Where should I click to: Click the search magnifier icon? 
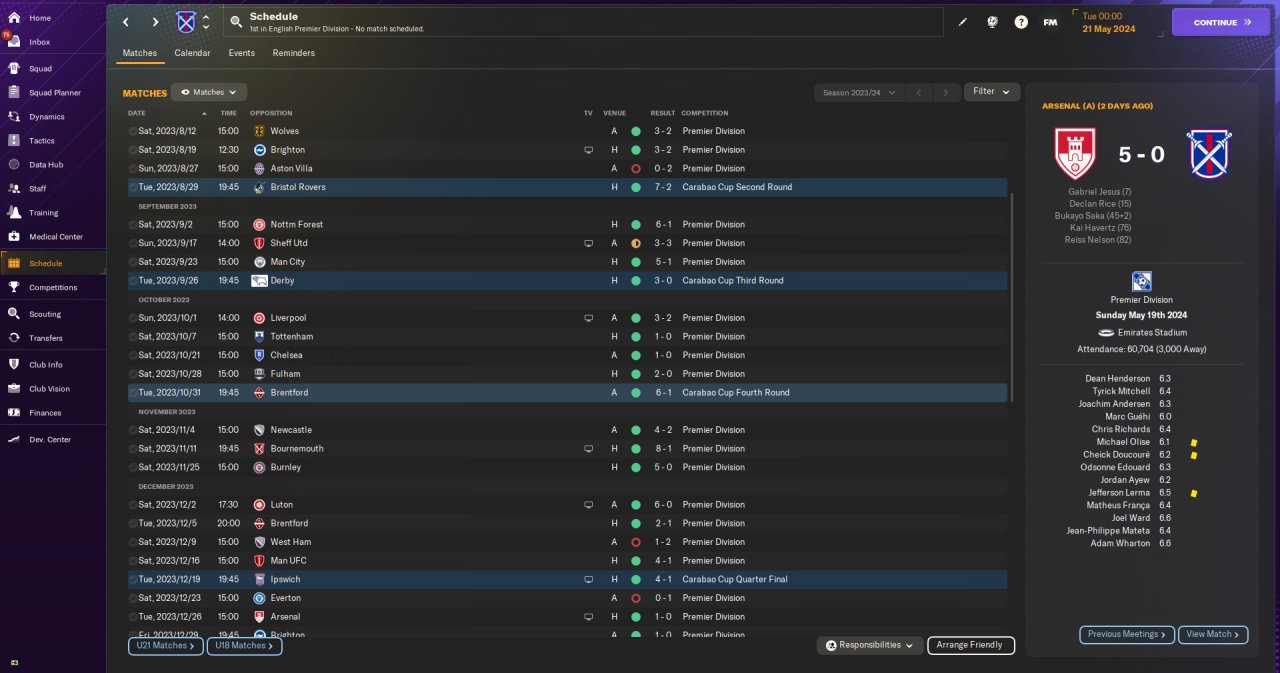click(236, 22)
